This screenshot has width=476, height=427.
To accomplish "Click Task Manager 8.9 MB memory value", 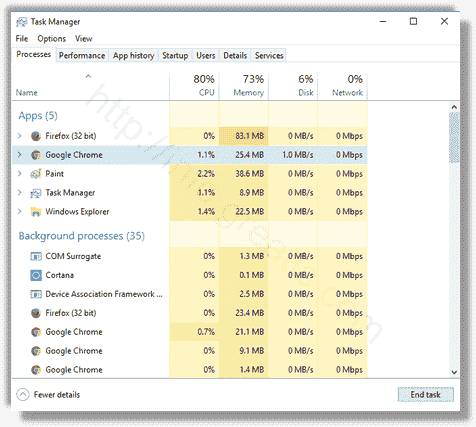I will (x=252, y=193).
